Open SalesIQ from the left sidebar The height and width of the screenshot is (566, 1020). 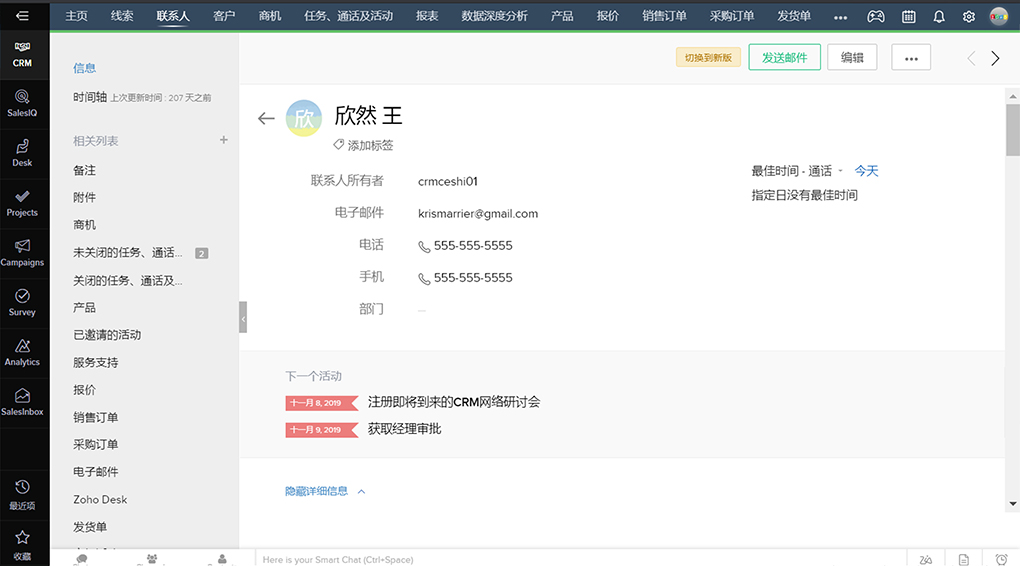coord(22,103)
